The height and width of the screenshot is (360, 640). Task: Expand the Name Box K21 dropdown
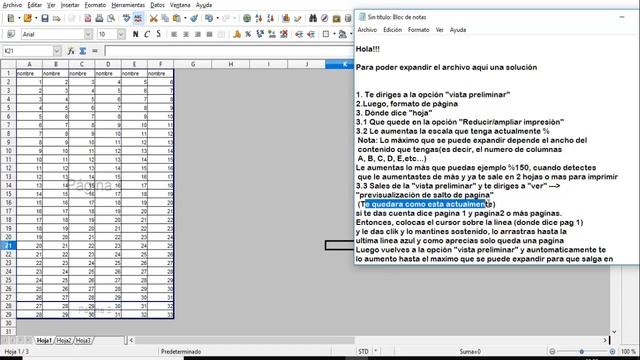pyautogui.click(x=57, y=51)
